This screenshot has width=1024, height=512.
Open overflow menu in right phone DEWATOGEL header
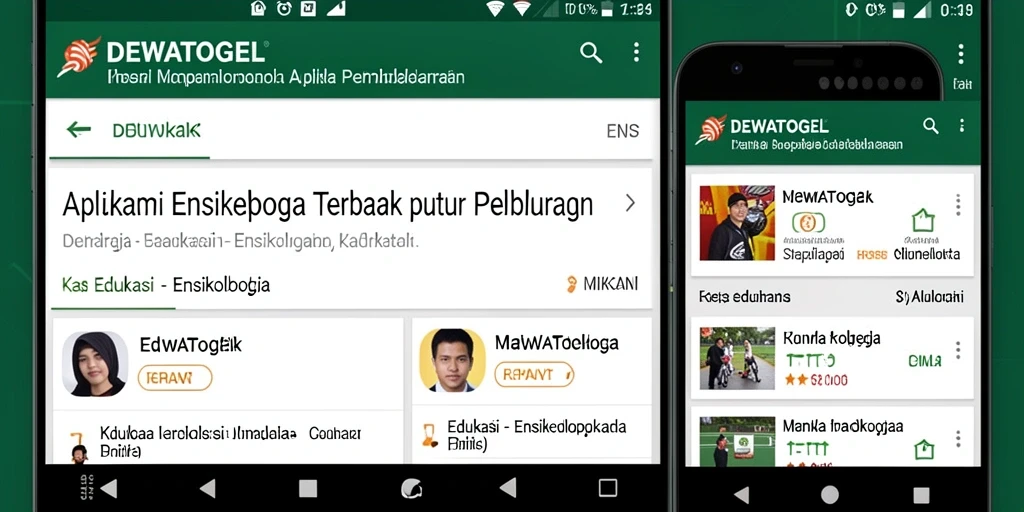pyautogui.click(x=961, y=125)
